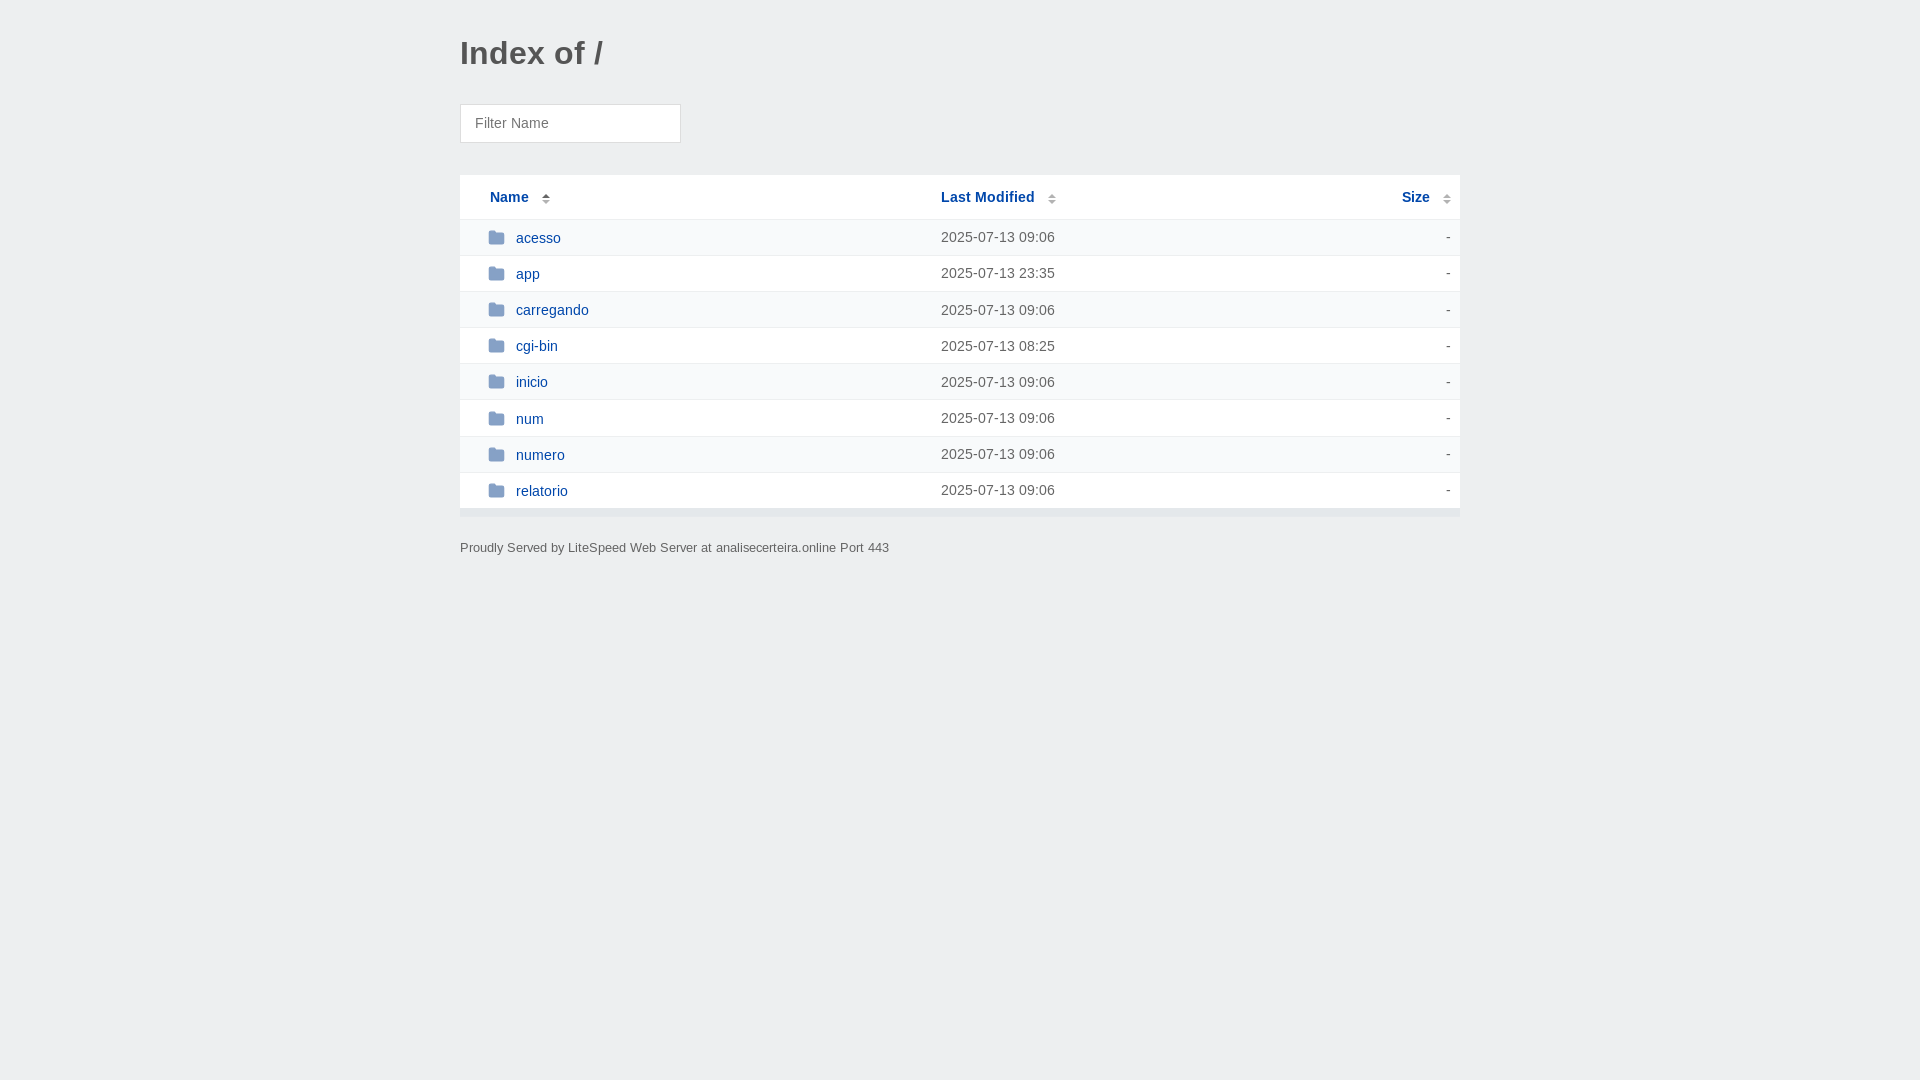Open the relatorio directory

point(542,491)
